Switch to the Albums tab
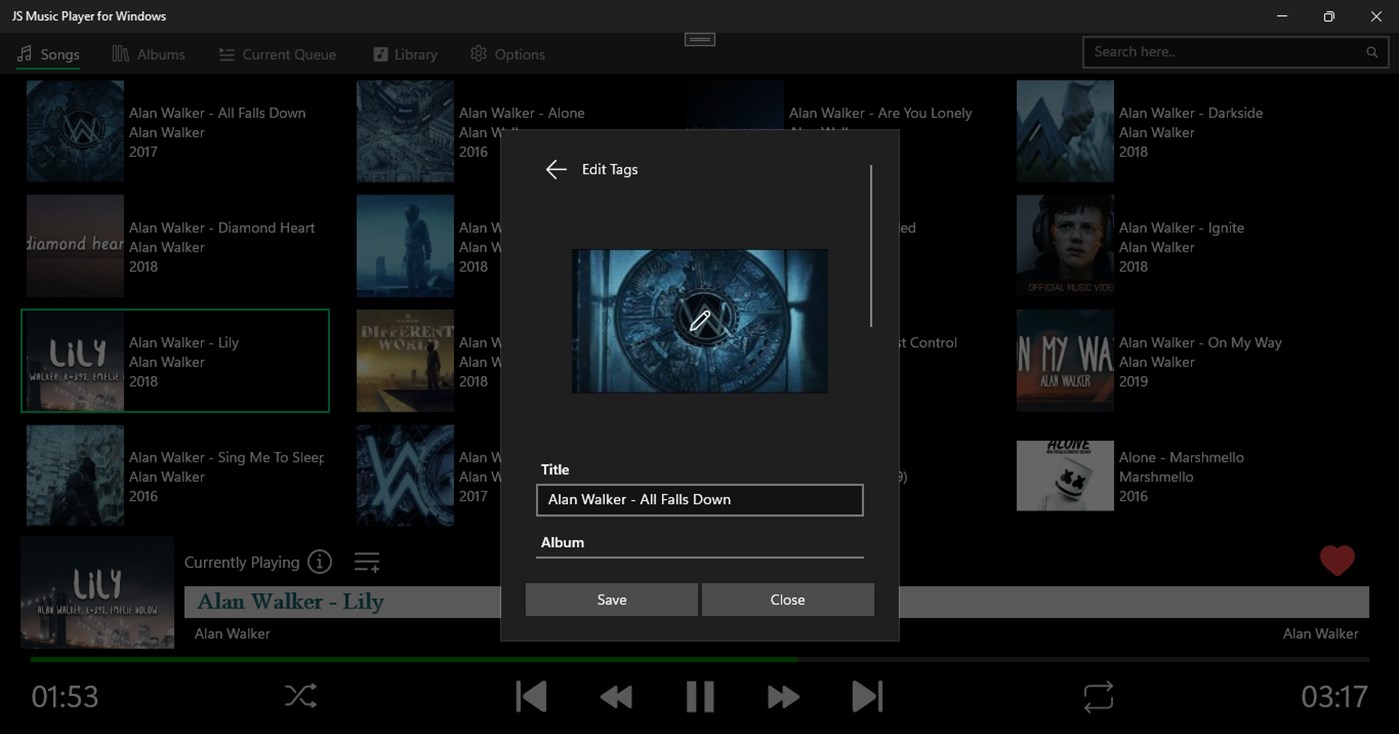The height and width of the screenshot is (734, 1399). click(148, 54)
